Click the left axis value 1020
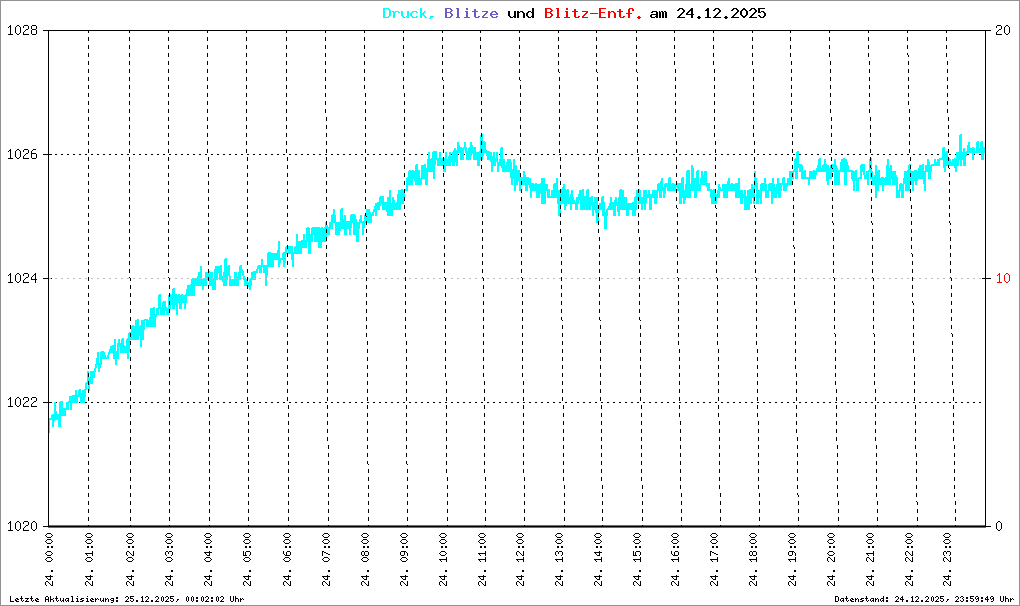 (x=22, y=526)
